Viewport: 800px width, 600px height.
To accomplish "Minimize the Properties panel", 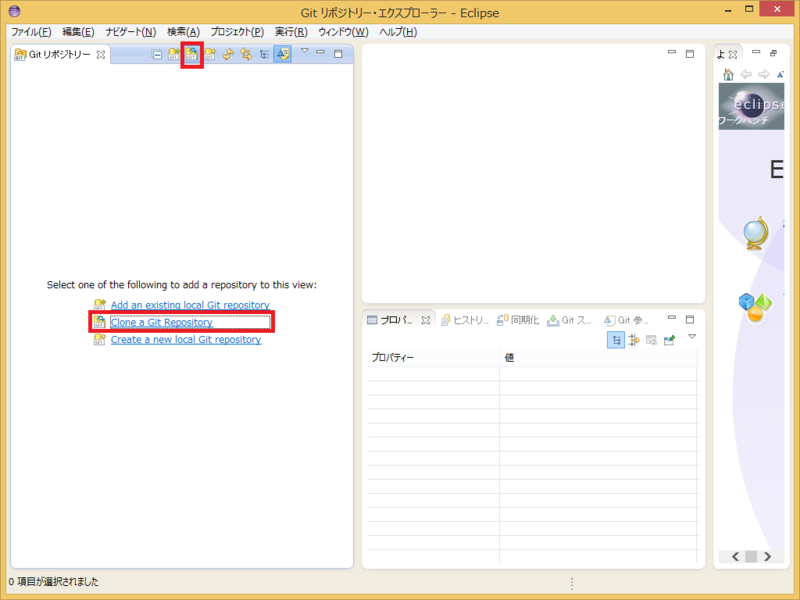I will coord(672,318).
